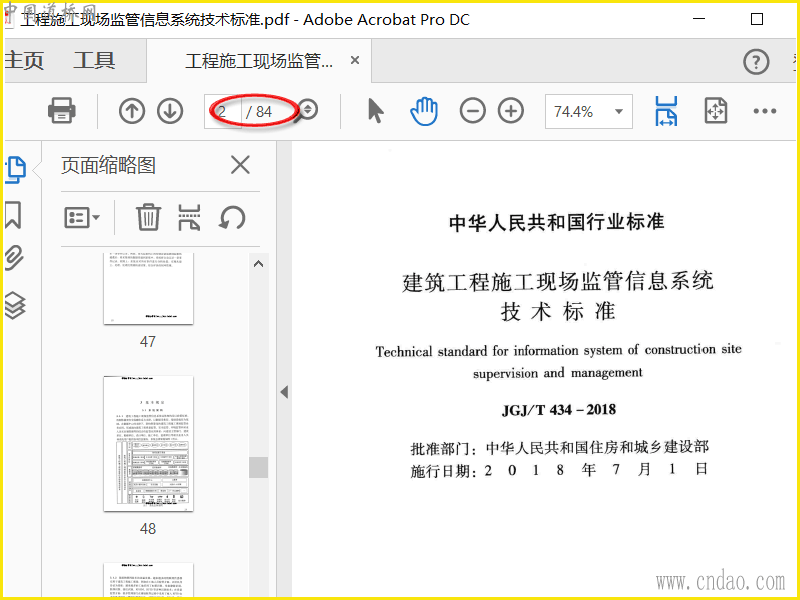
Task: Open the Layers sidebar icon
Action: click(x=15, y=306)
